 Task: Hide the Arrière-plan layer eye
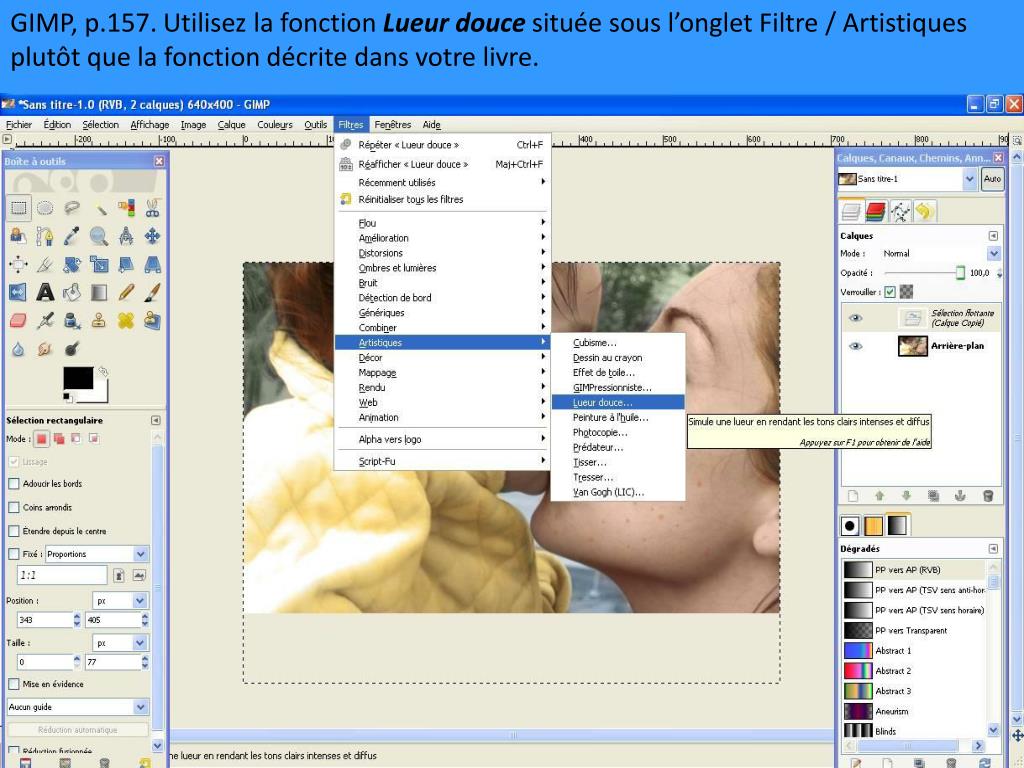(x=855, y=347)
